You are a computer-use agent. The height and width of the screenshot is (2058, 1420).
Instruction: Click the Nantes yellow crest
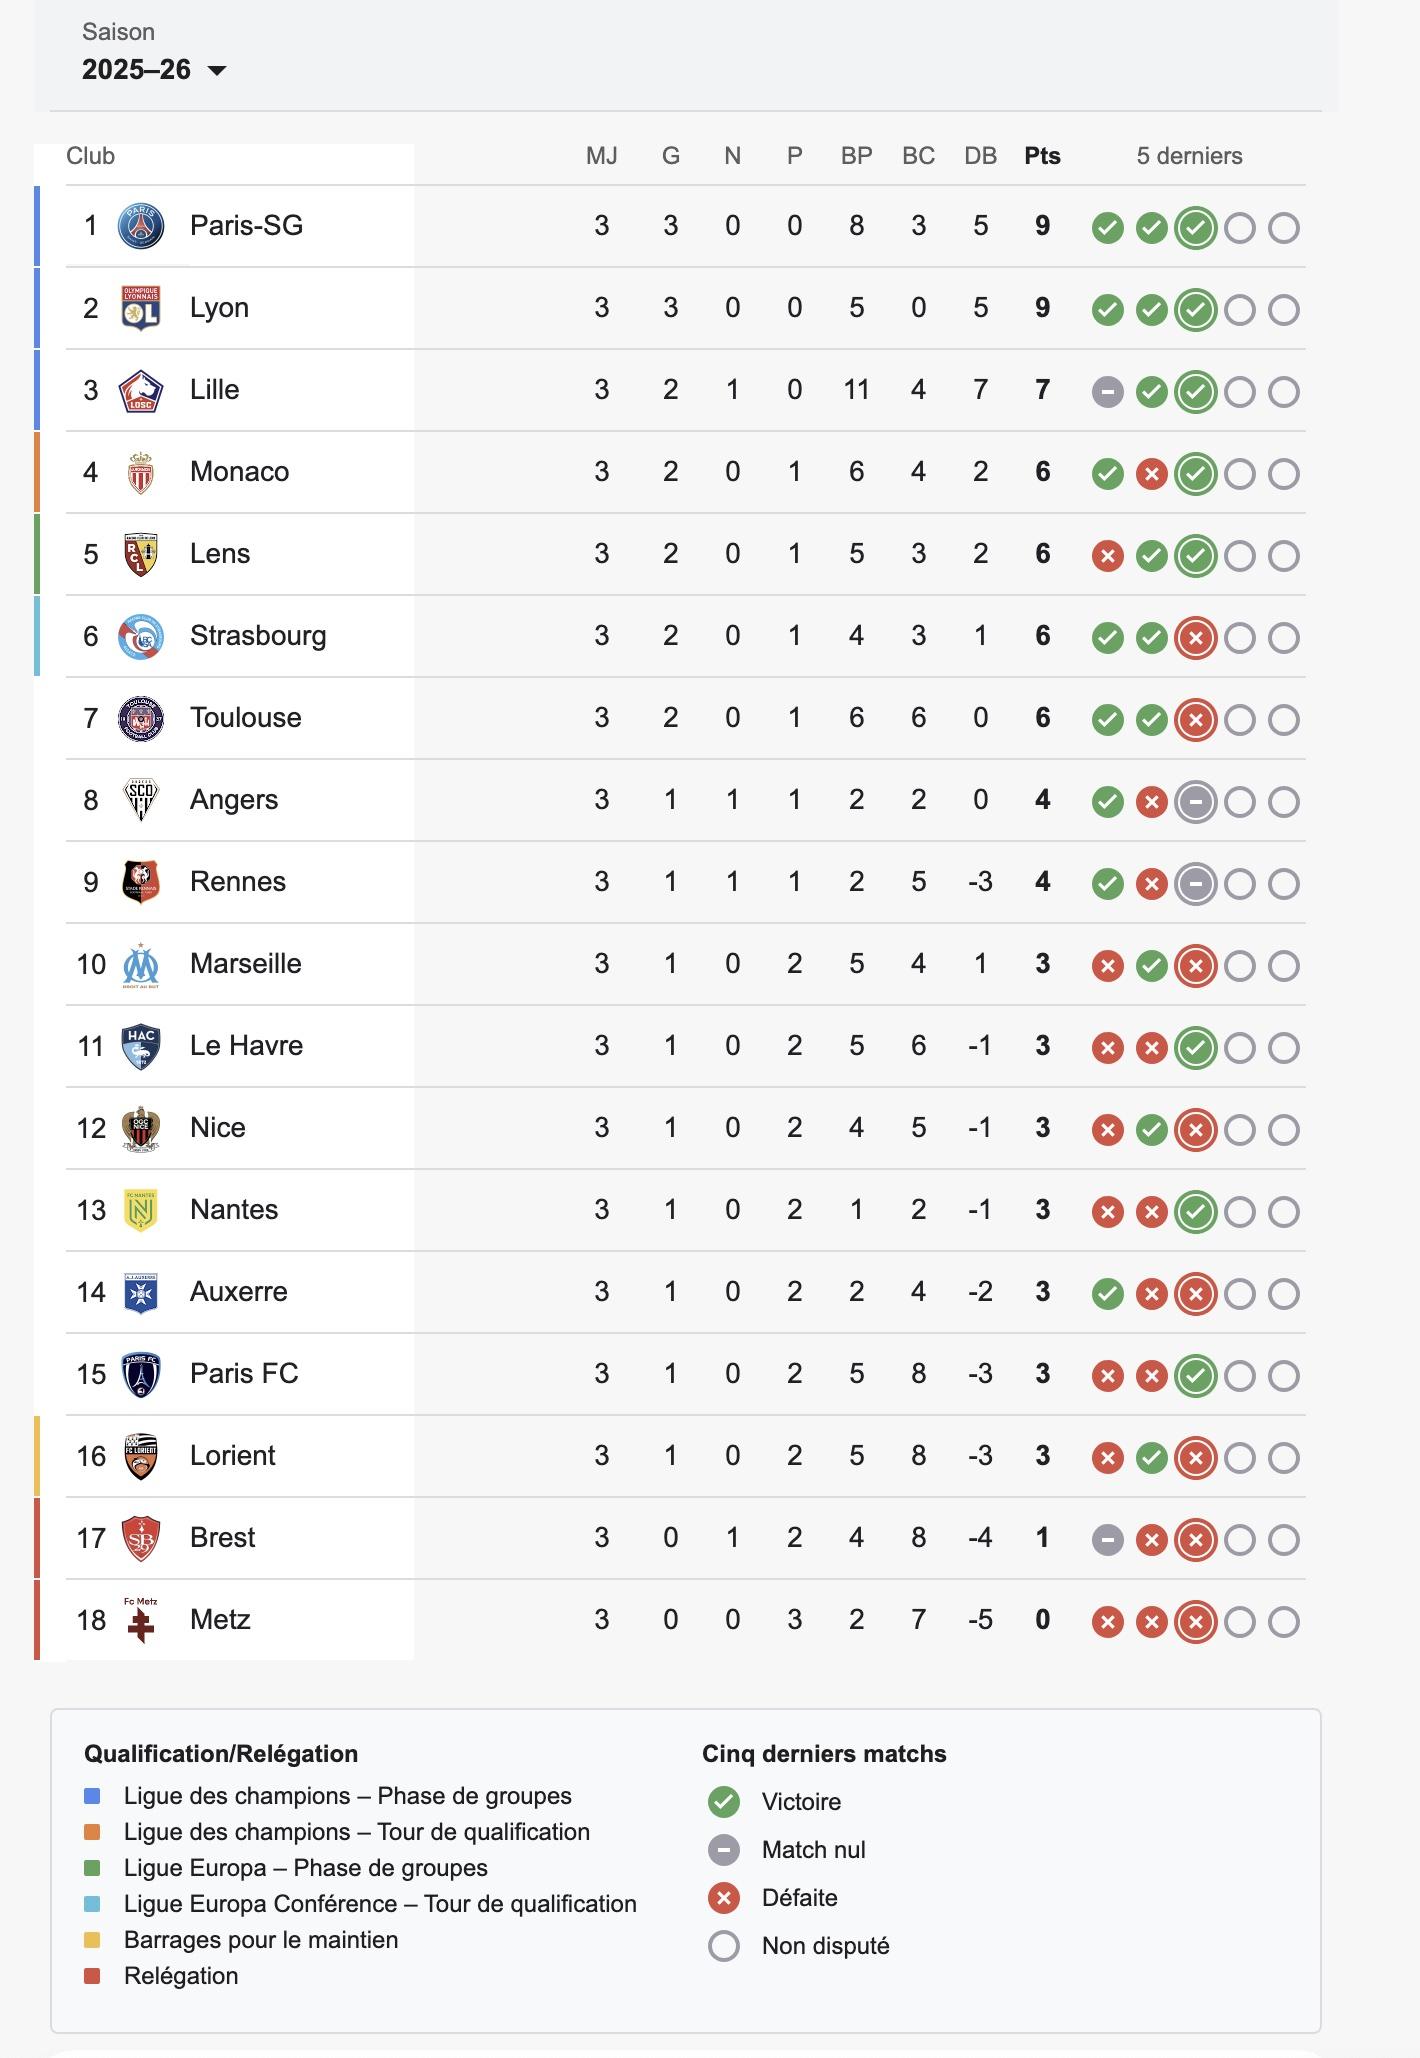141,1210
